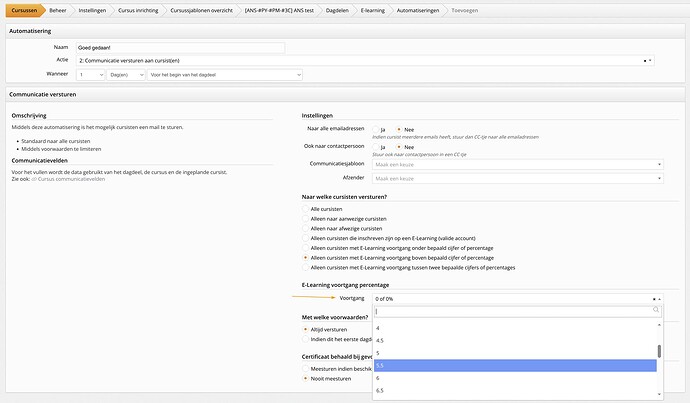Open 'Voor het begin van het dagdeel' dropdown
Viewport: 690px width, 403px height.
click(x=223, y=74)
